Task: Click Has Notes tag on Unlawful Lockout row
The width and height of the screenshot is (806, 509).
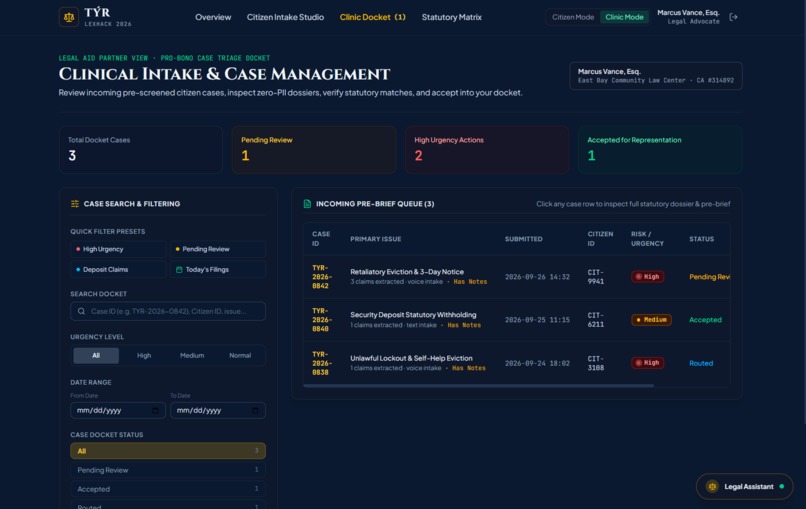Action: click(469, 368)
